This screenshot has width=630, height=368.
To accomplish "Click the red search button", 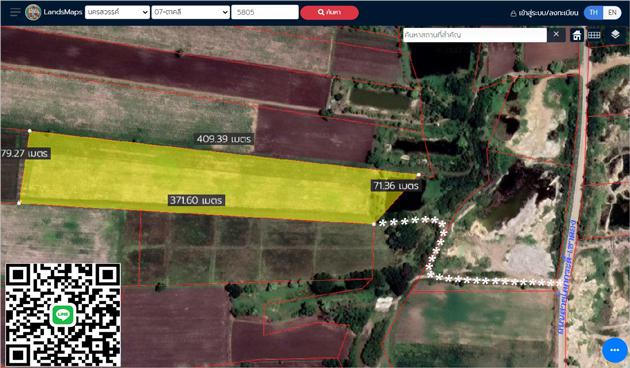I will [x=329, y=12].
